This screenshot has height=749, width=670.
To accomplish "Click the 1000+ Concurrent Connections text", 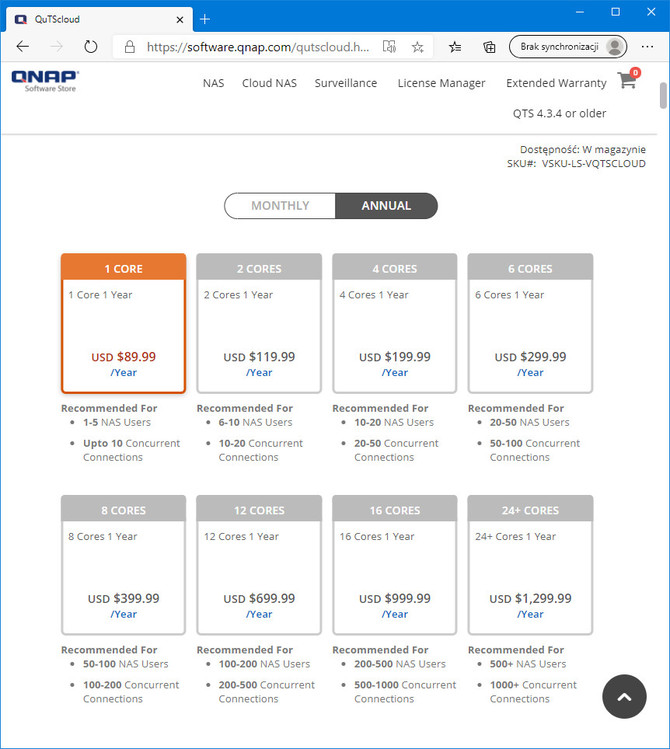I will pos(533,692).
